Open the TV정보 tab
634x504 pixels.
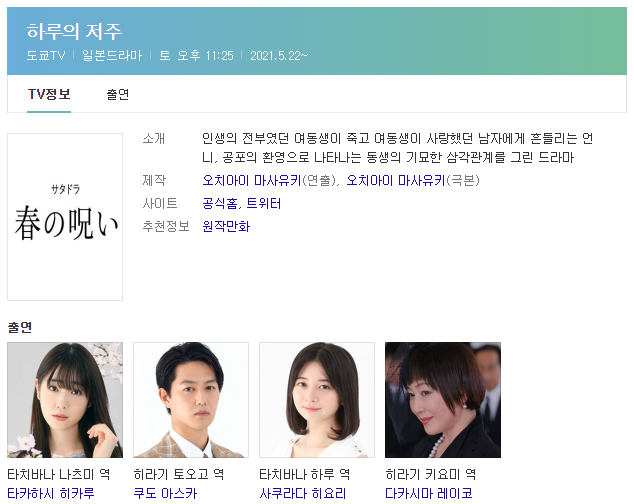(x=49, y=94)
